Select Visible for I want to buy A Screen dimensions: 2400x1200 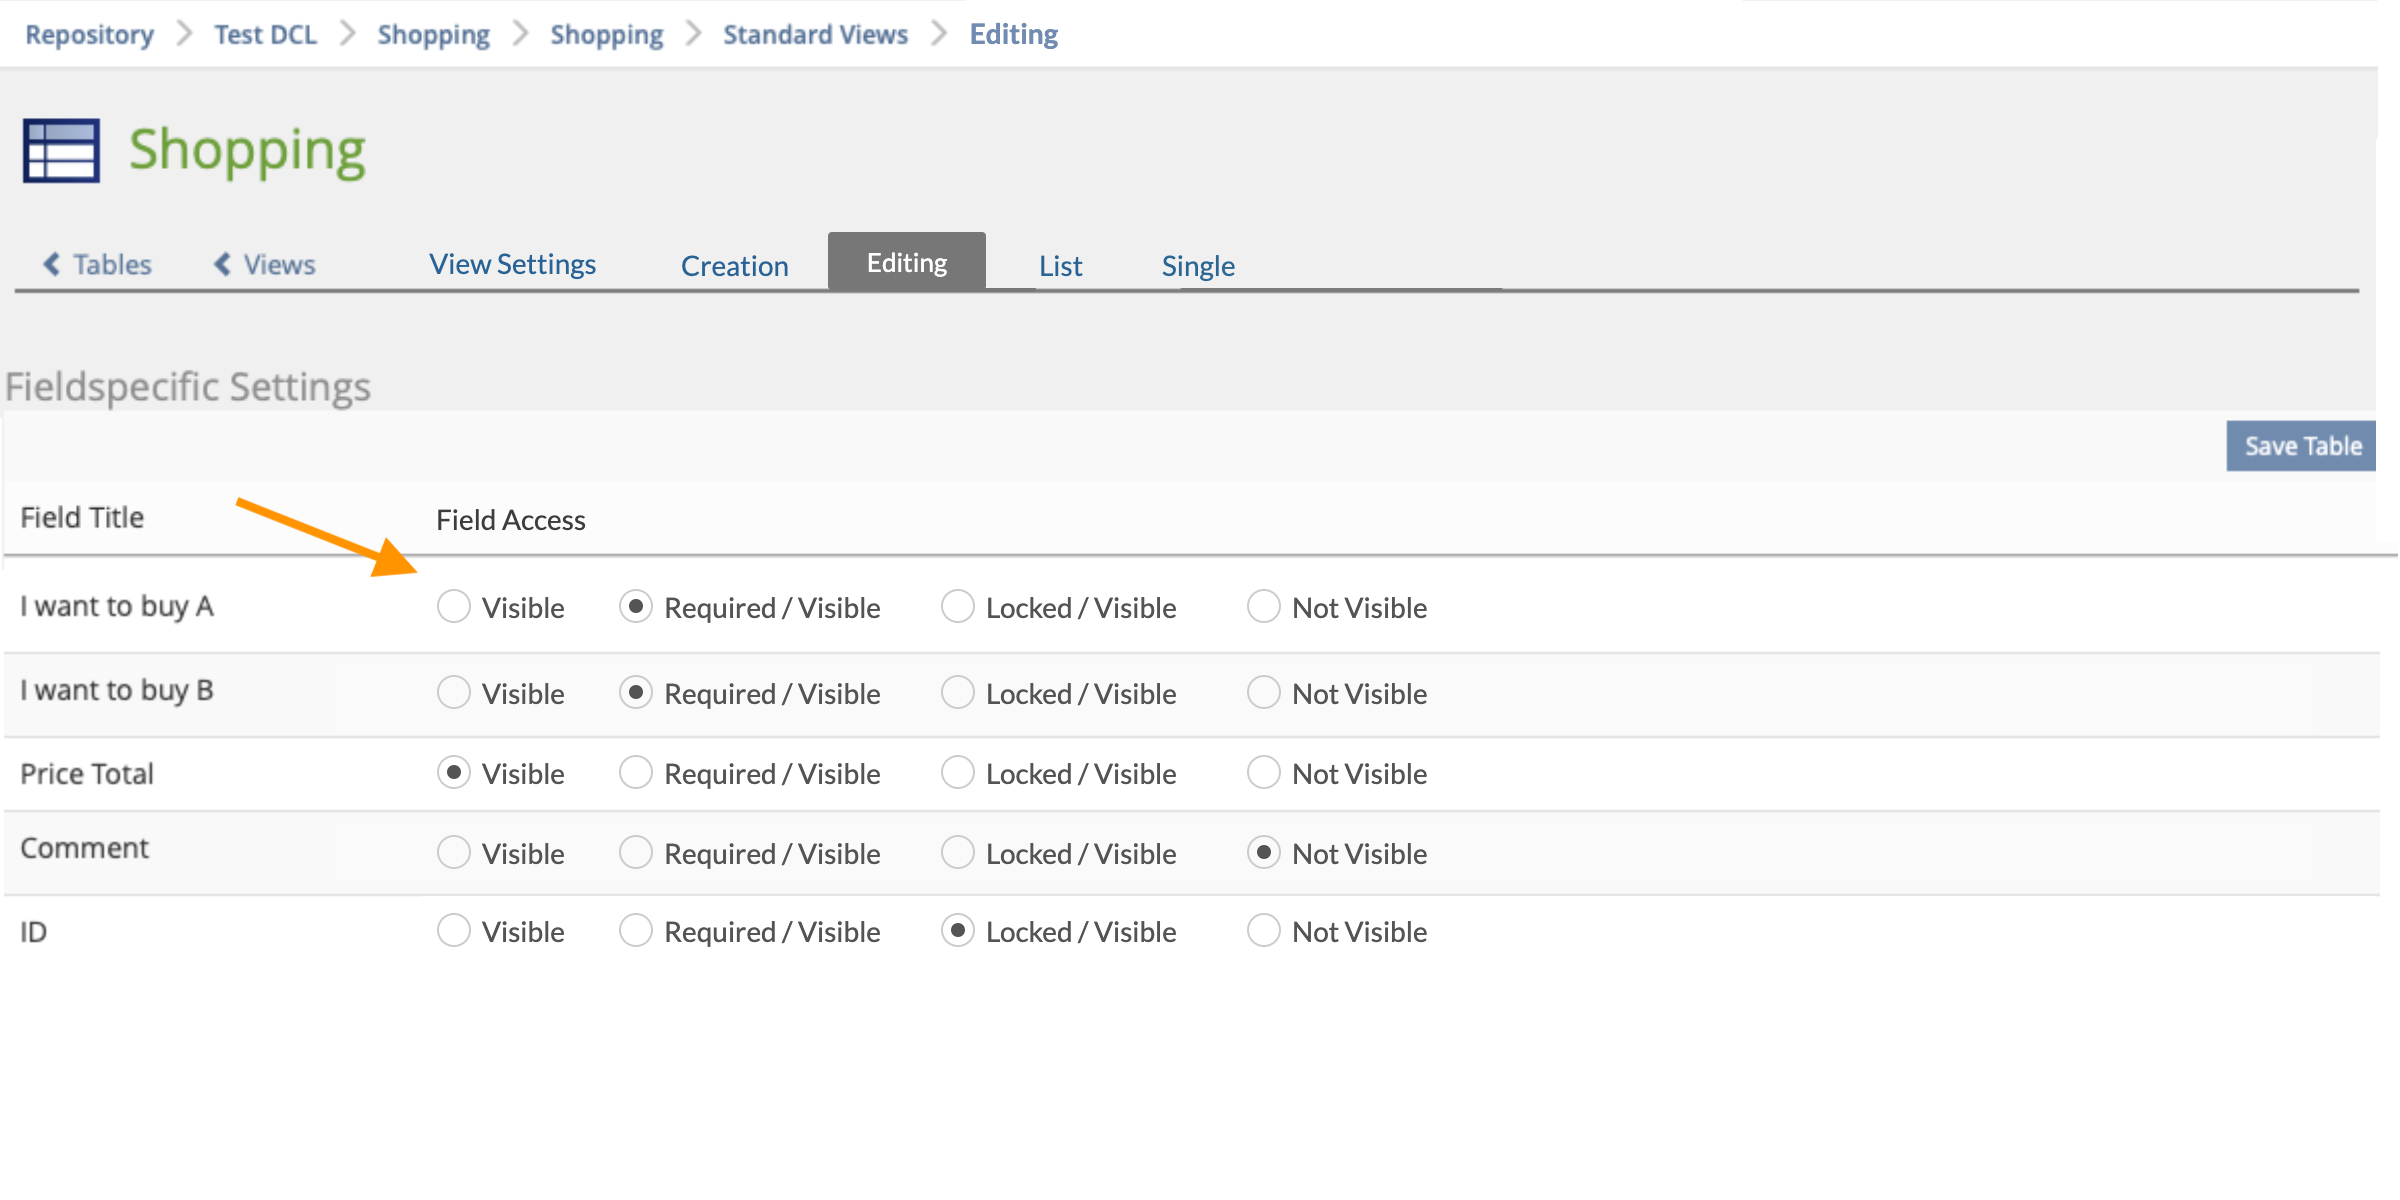click(x=454, y=606)
